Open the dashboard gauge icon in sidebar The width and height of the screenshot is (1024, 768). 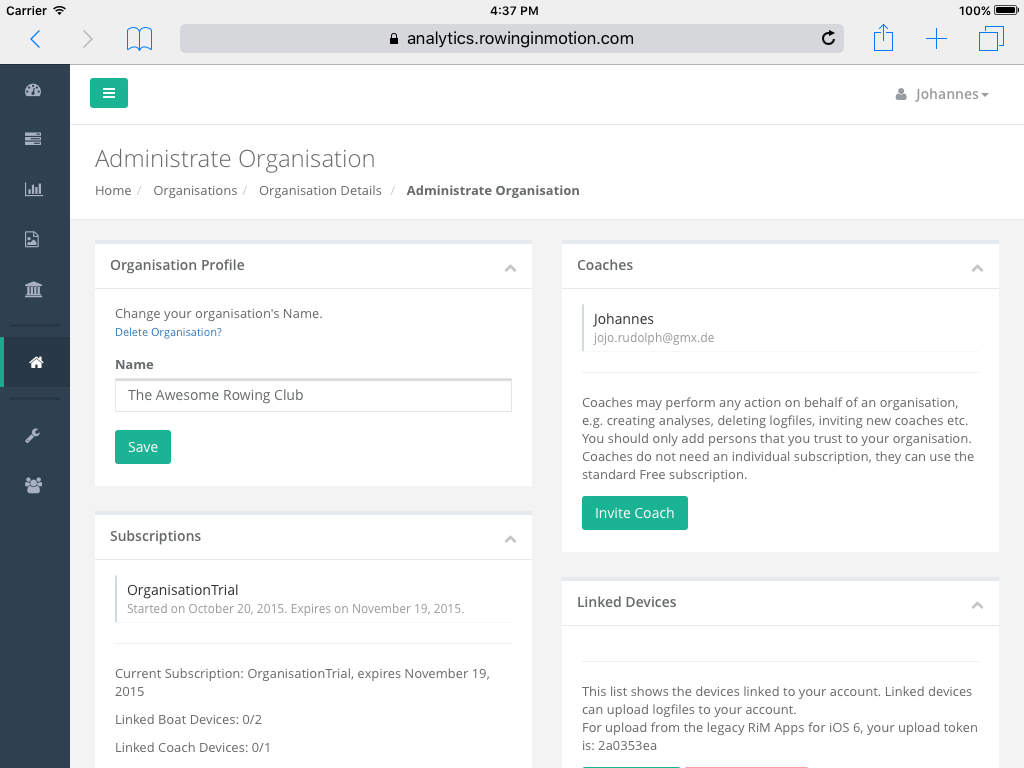click(33, 90)
